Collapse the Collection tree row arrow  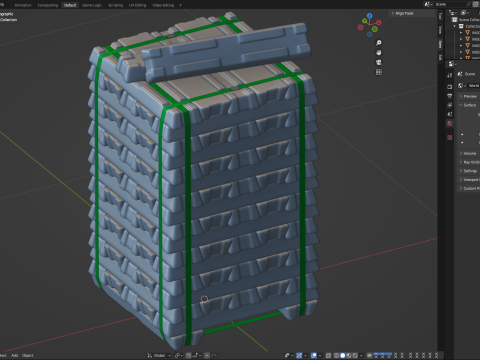click(x=454, y=26)
